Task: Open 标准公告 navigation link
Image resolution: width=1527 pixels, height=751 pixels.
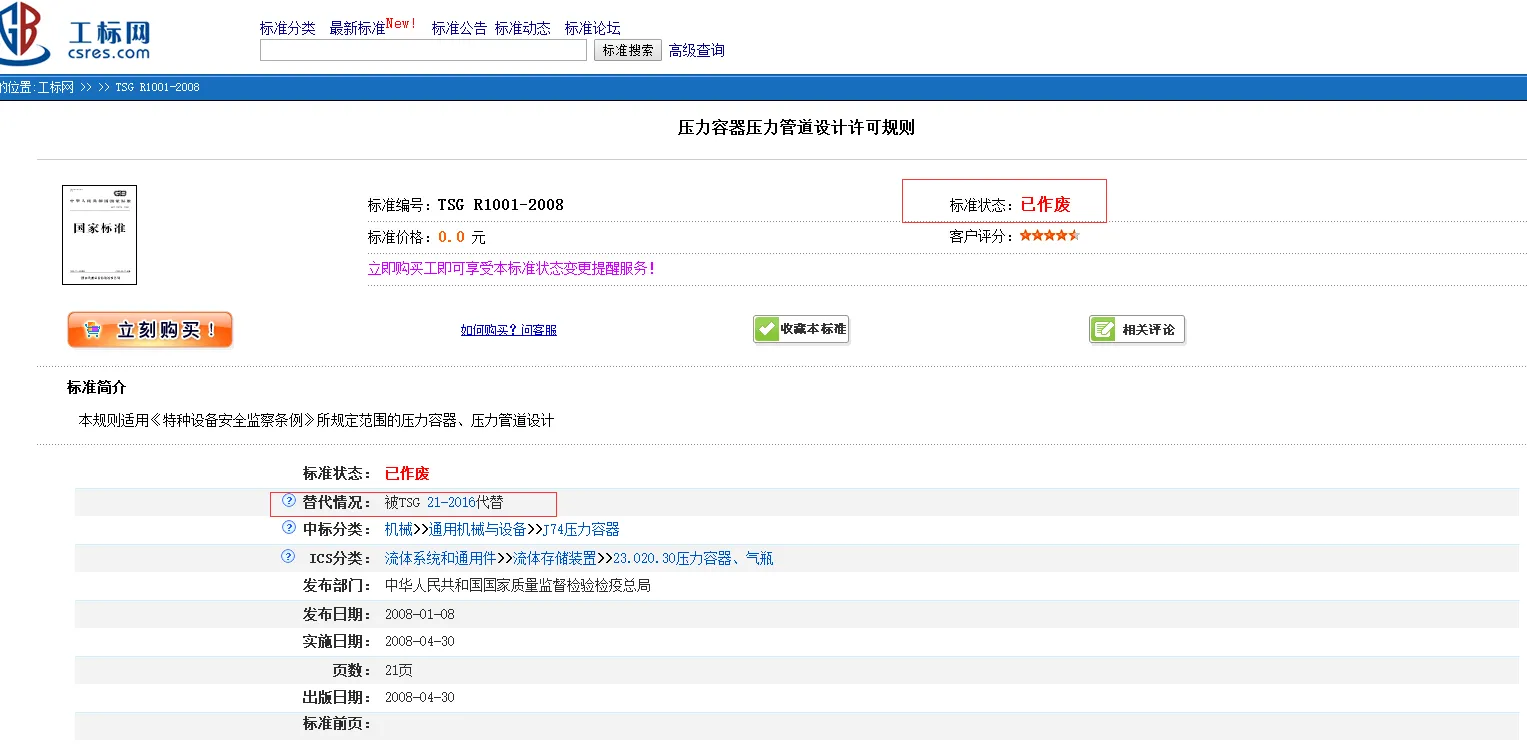Action: point(459,28)
